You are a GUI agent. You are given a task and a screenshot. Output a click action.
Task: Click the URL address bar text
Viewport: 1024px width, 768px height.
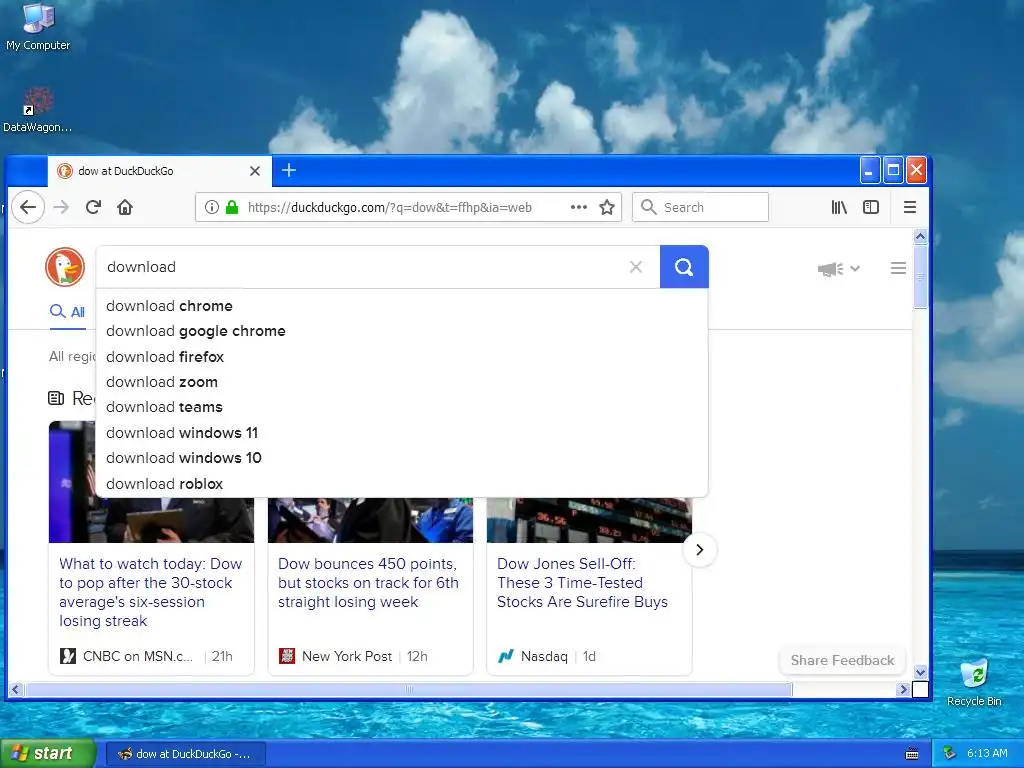(x=390, y=207)
